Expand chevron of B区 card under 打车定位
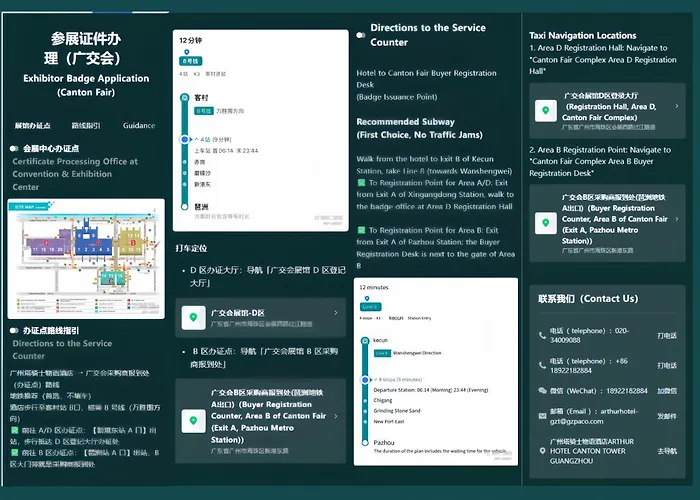Viewport: 700px width, 500px height. point(336,416)
